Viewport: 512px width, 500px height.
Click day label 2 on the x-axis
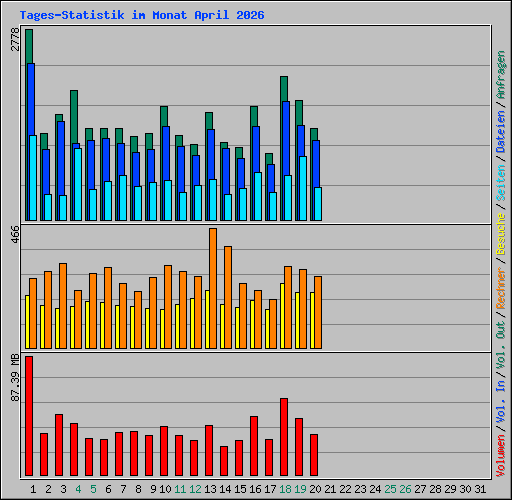[48, 489]
